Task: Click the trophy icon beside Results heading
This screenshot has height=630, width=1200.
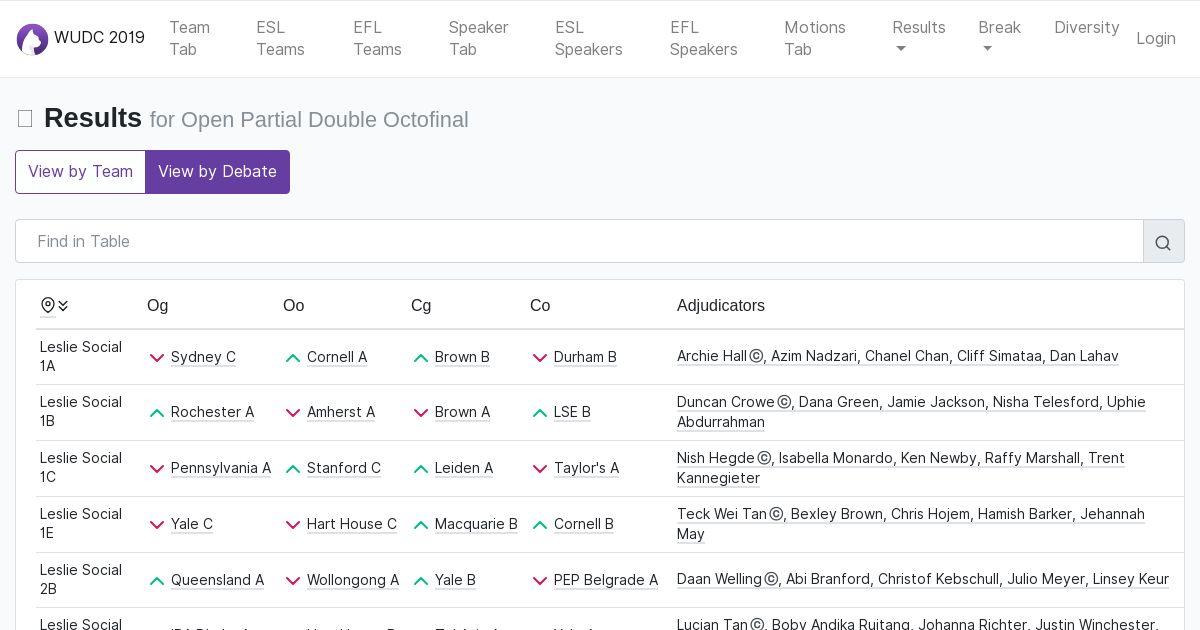Action: pyautogui.click(x=25, y=119)
